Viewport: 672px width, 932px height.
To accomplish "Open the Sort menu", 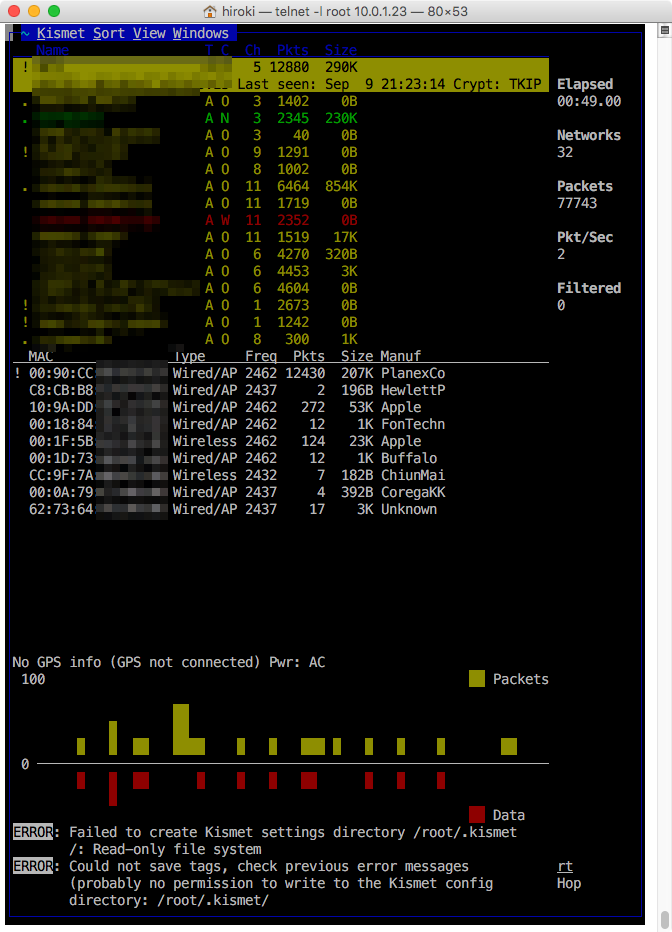I will 109,33.
